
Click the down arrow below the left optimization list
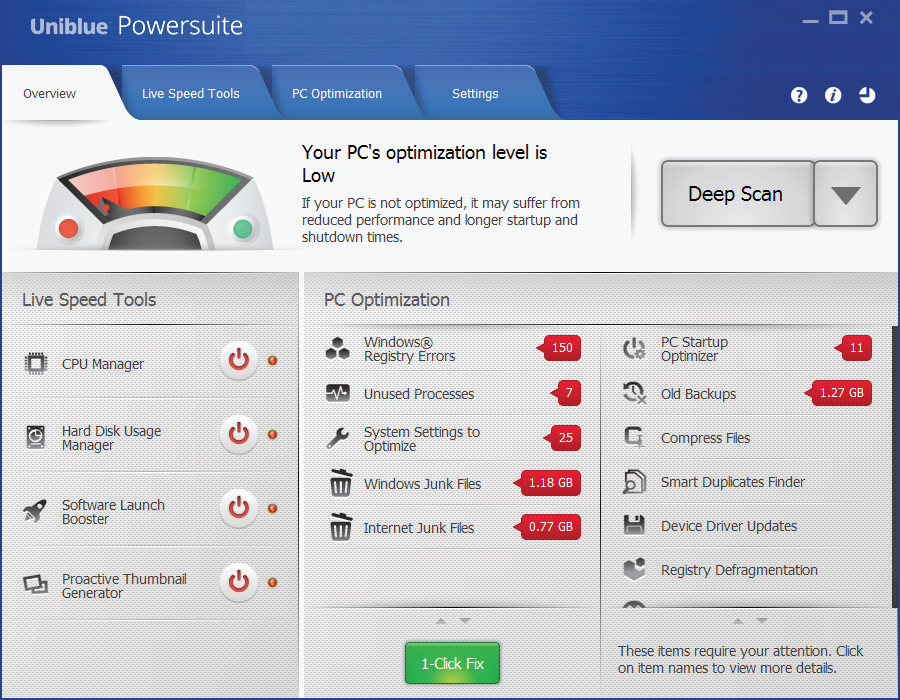point(465,621)
